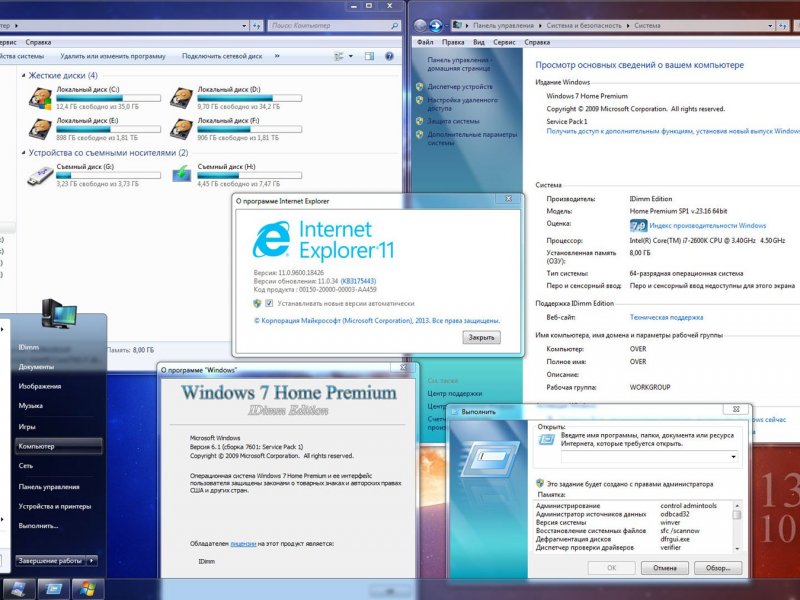Open the Сервис menu in System window
Viewport: 800px width, 600px height.
pyautogui.click(x=504, y=42)
